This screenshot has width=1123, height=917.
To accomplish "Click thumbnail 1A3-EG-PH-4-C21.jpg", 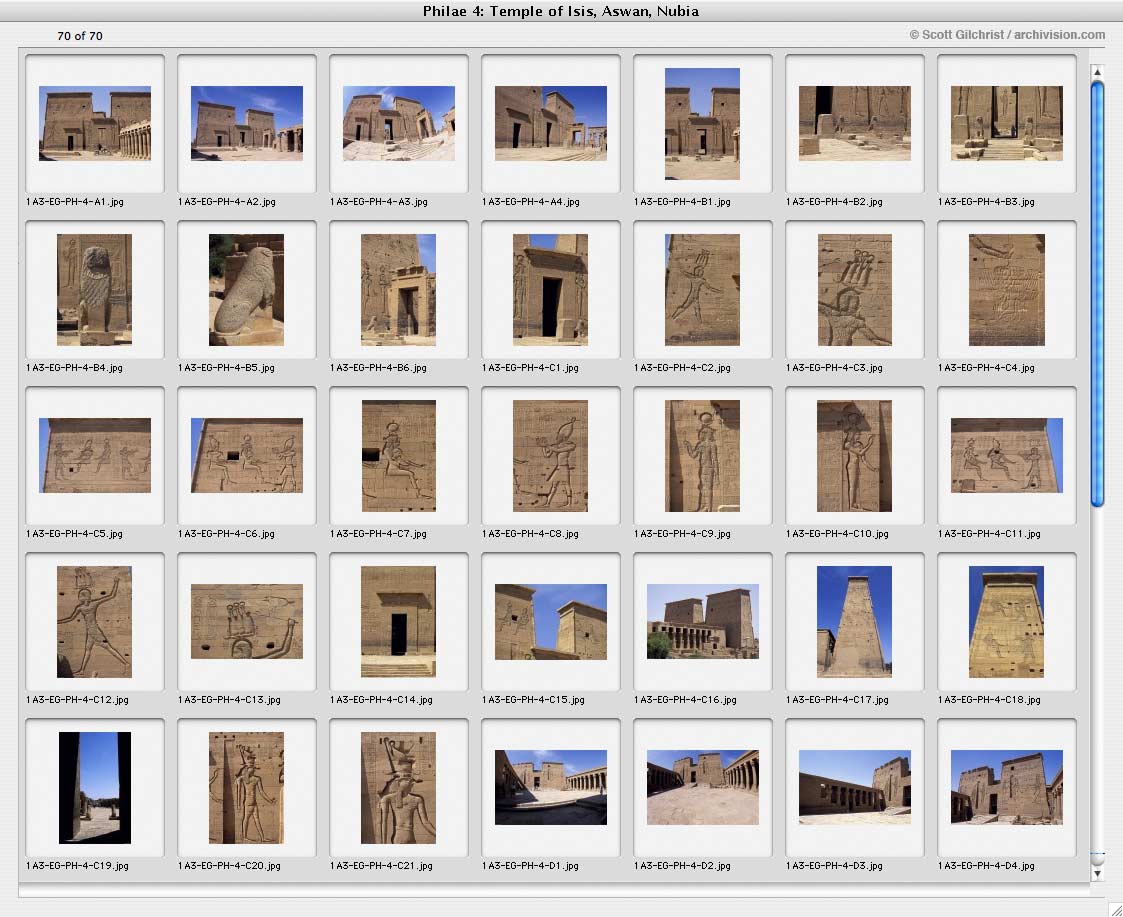I will [x=398, y=787].
